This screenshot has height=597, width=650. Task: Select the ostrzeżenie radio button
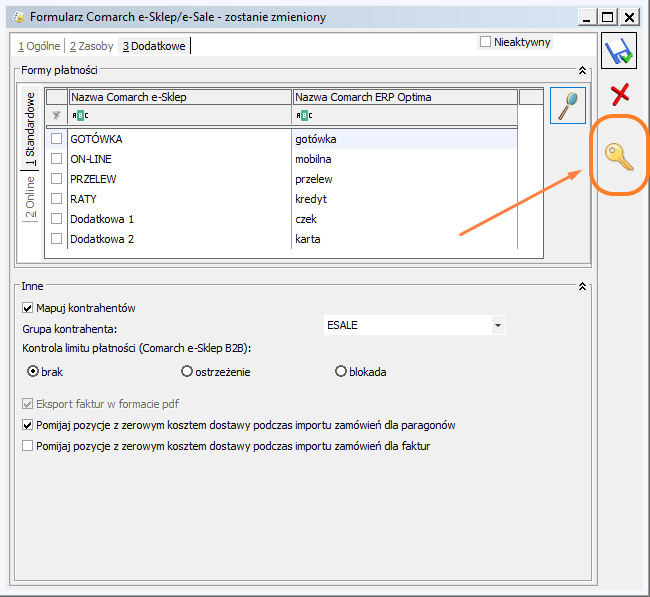tap(187, 371)
